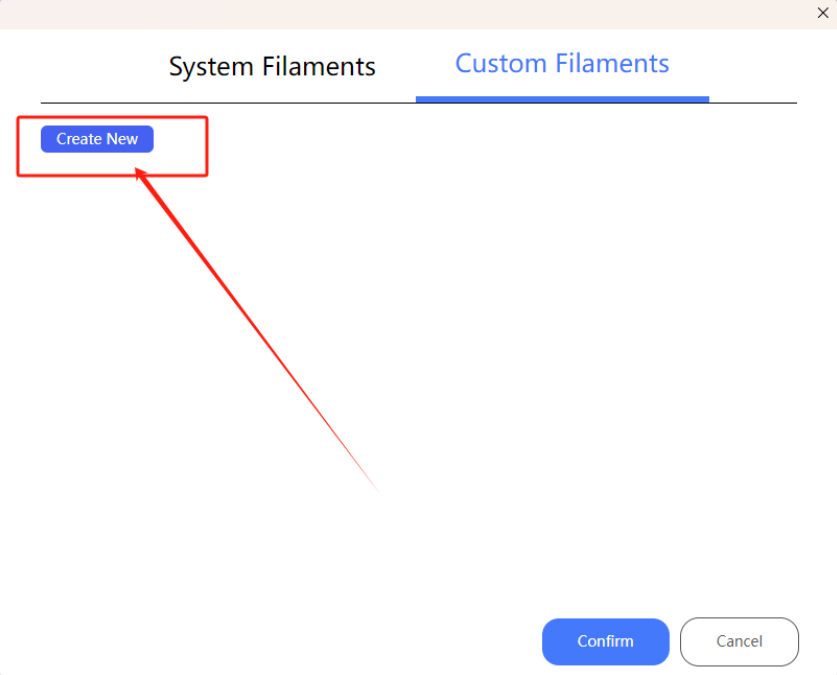Confirm the filament choices
The image size is (837, 675).
[605, 641]
